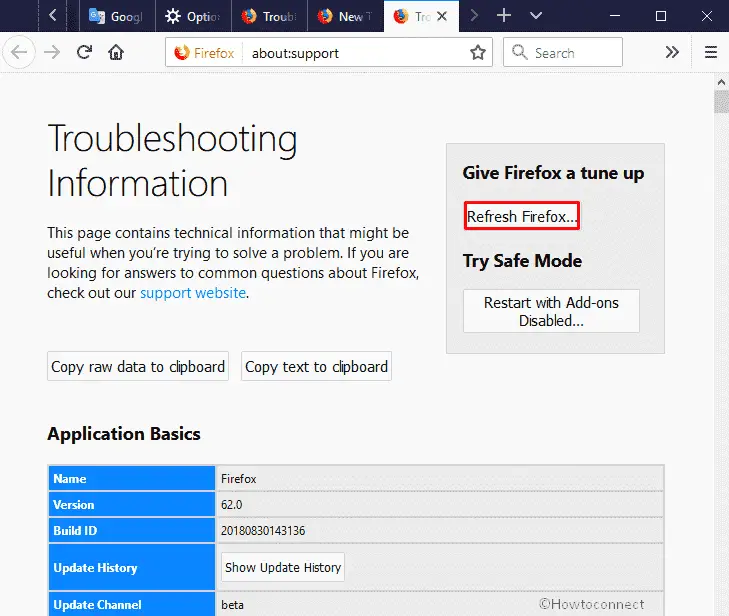The width and height of the screenshot is (729, 616).
Task: Minimize the Firefox window
Action: 615,16
